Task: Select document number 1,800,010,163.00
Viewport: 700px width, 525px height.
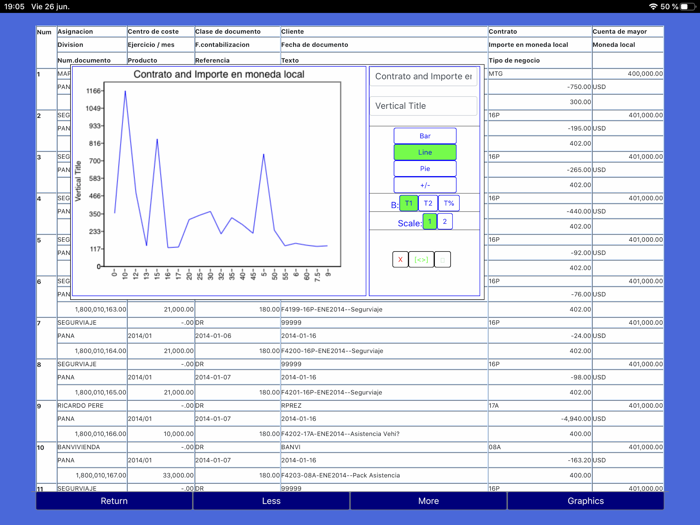Action: pos(92,309)
